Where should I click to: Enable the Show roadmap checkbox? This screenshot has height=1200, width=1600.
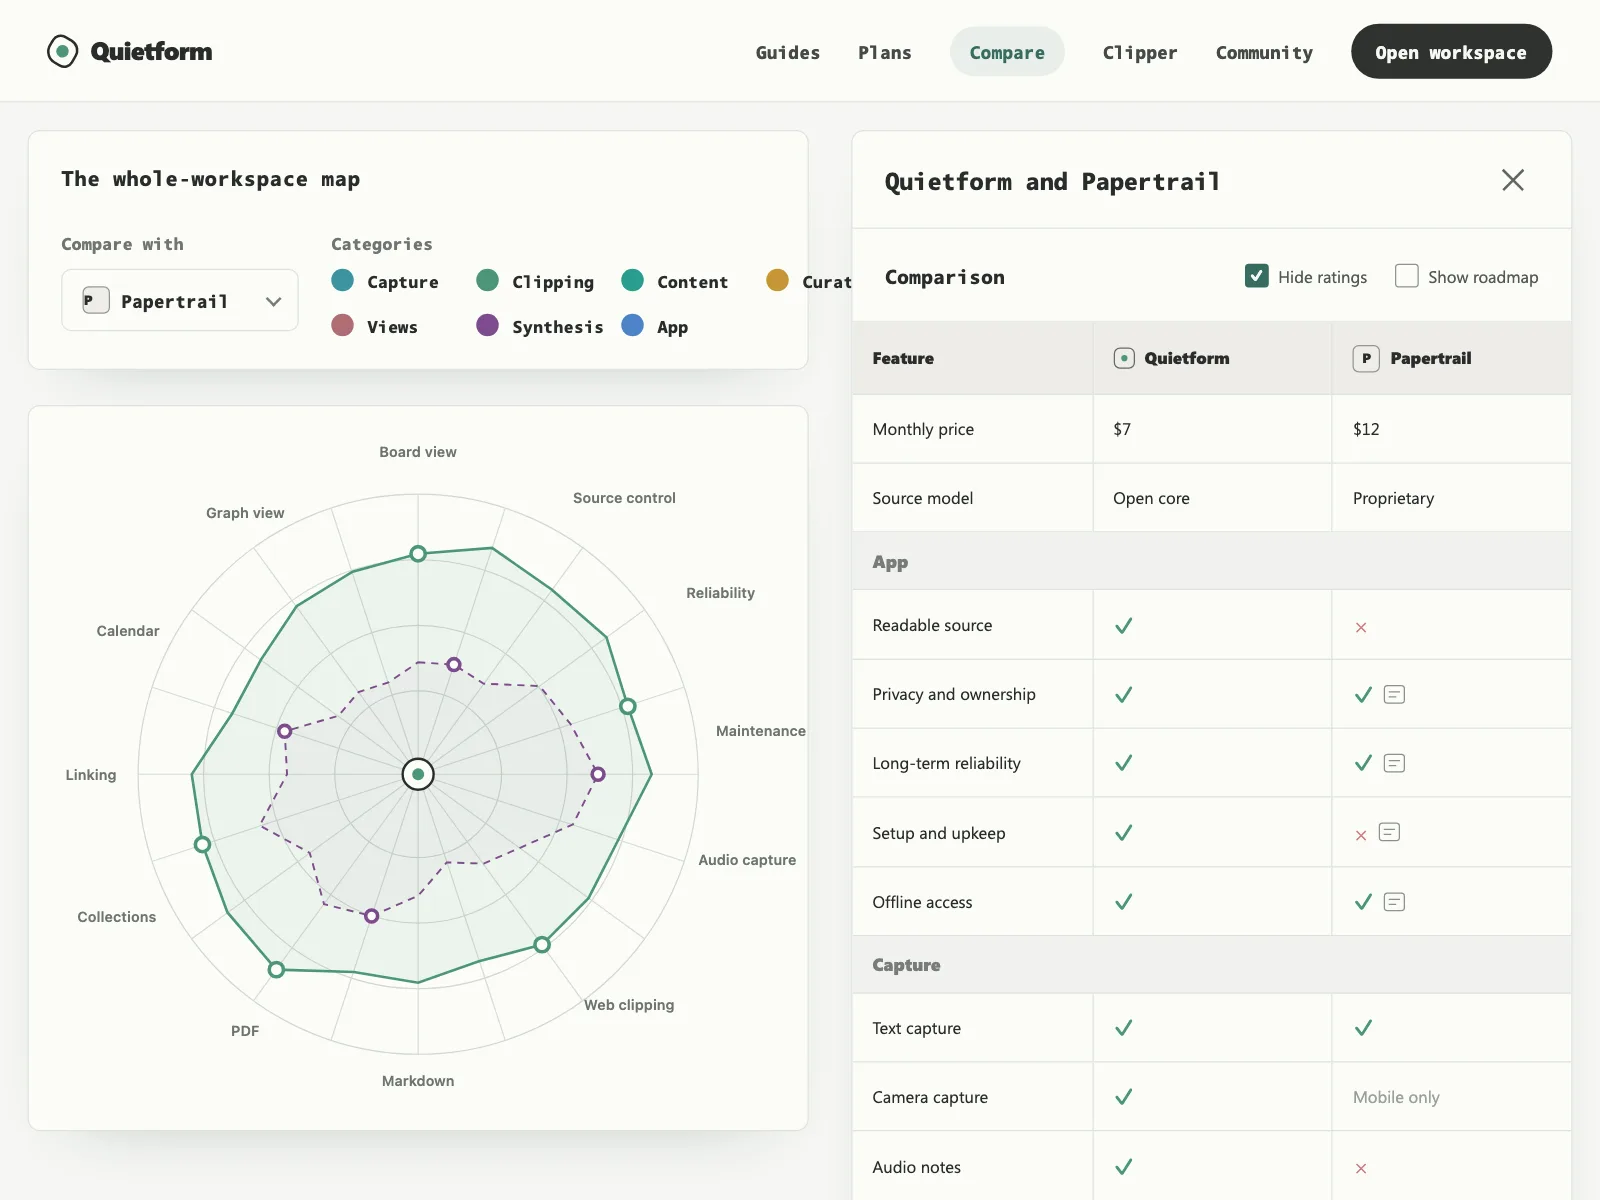click(1407, 276)
